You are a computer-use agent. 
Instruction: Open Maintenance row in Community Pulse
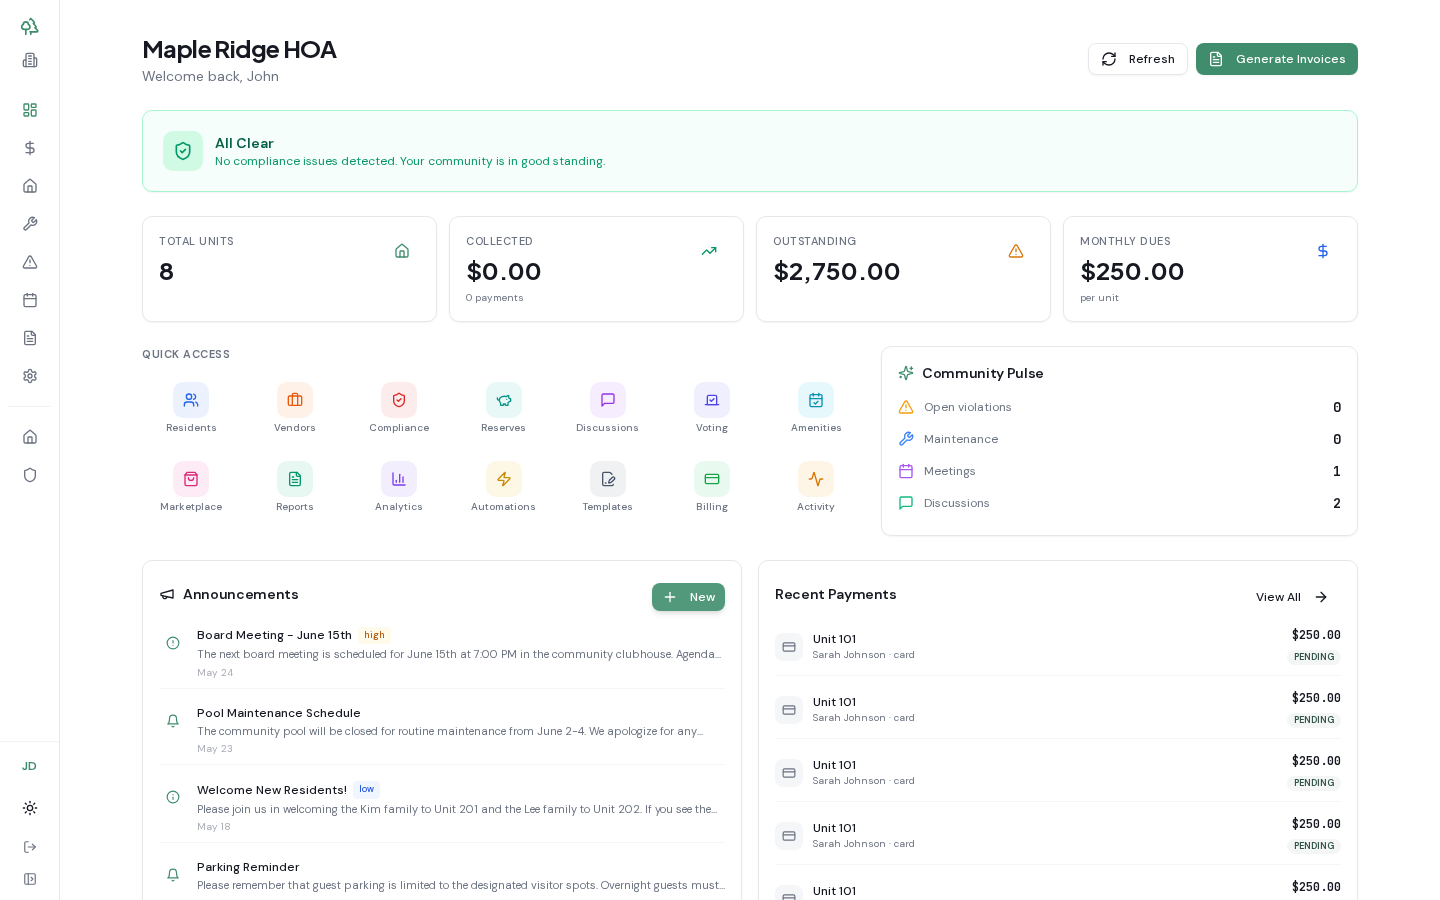[1119, 439]
